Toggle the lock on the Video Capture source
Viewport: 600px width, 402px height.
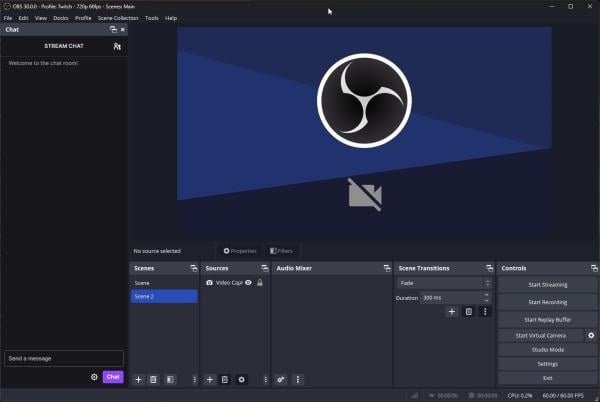[260, 283]
